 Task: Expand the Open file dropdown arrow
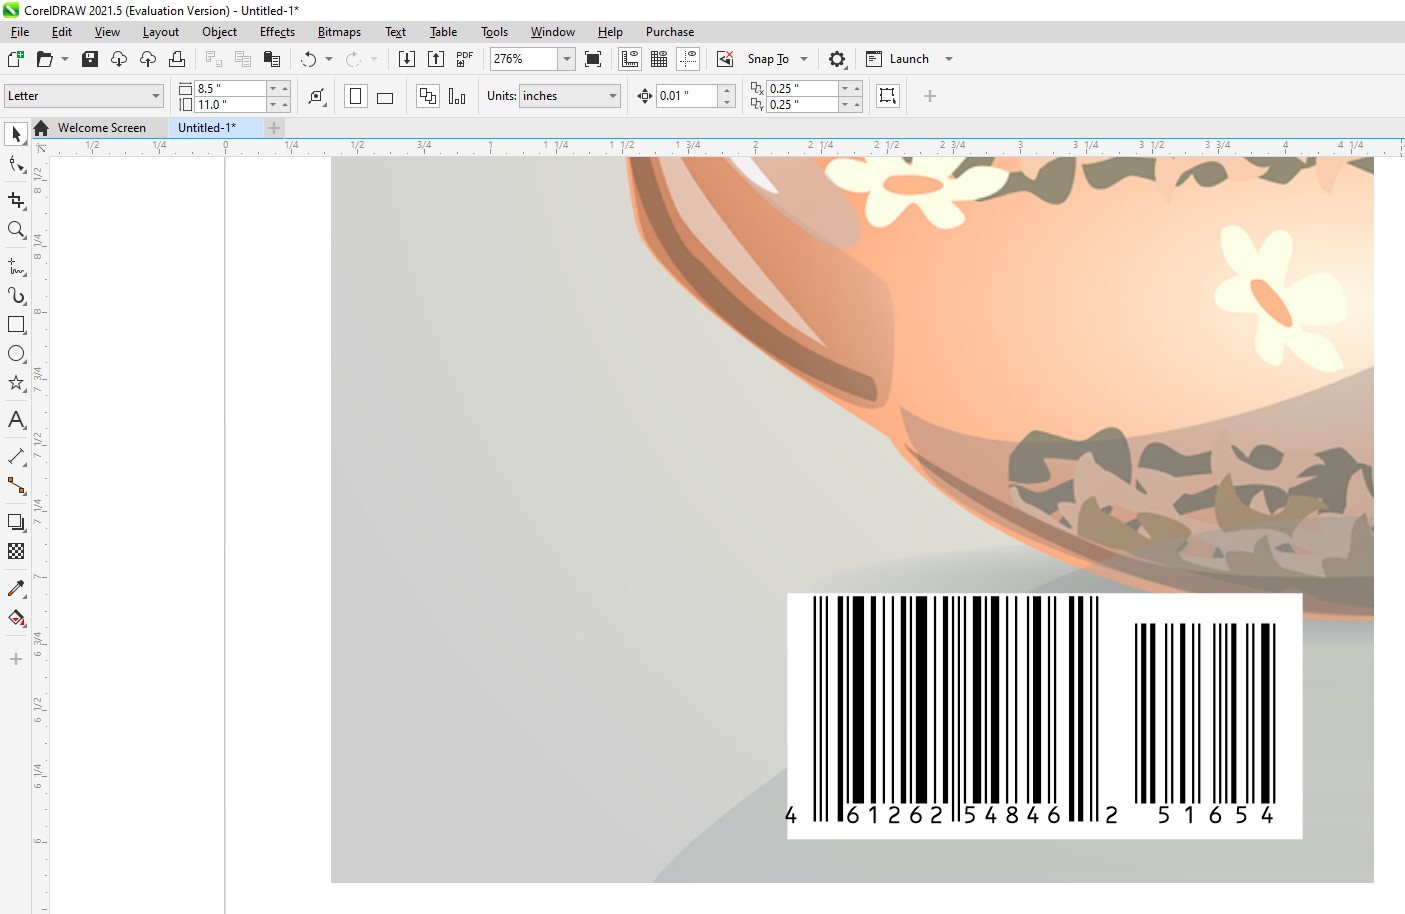coord(65,59)
